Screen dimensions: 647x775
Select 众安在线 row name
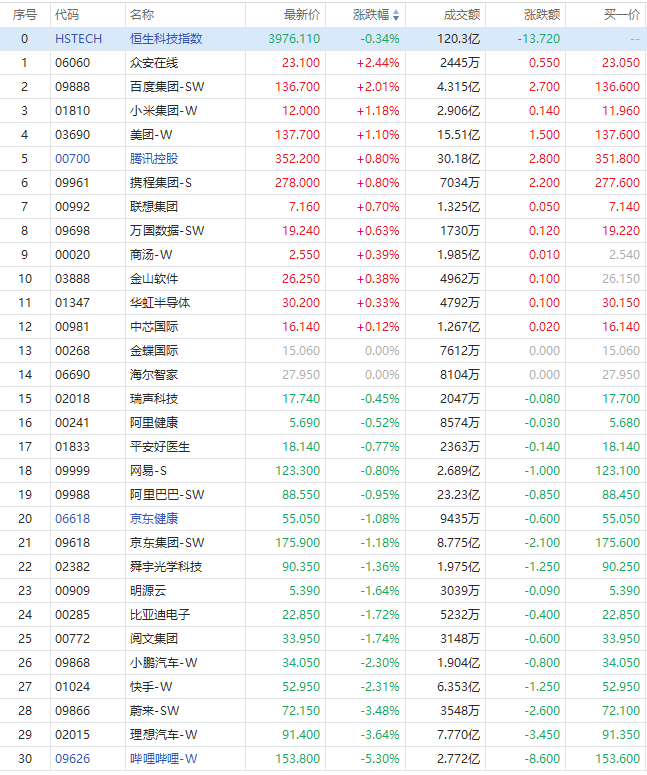pyautogui.click(x=154, y=63)
